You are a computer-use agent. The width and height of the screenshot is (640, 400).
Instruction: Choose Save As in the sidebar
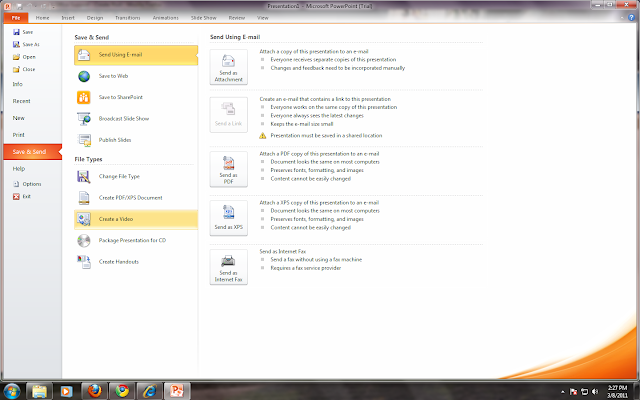(x=26, y=44)
